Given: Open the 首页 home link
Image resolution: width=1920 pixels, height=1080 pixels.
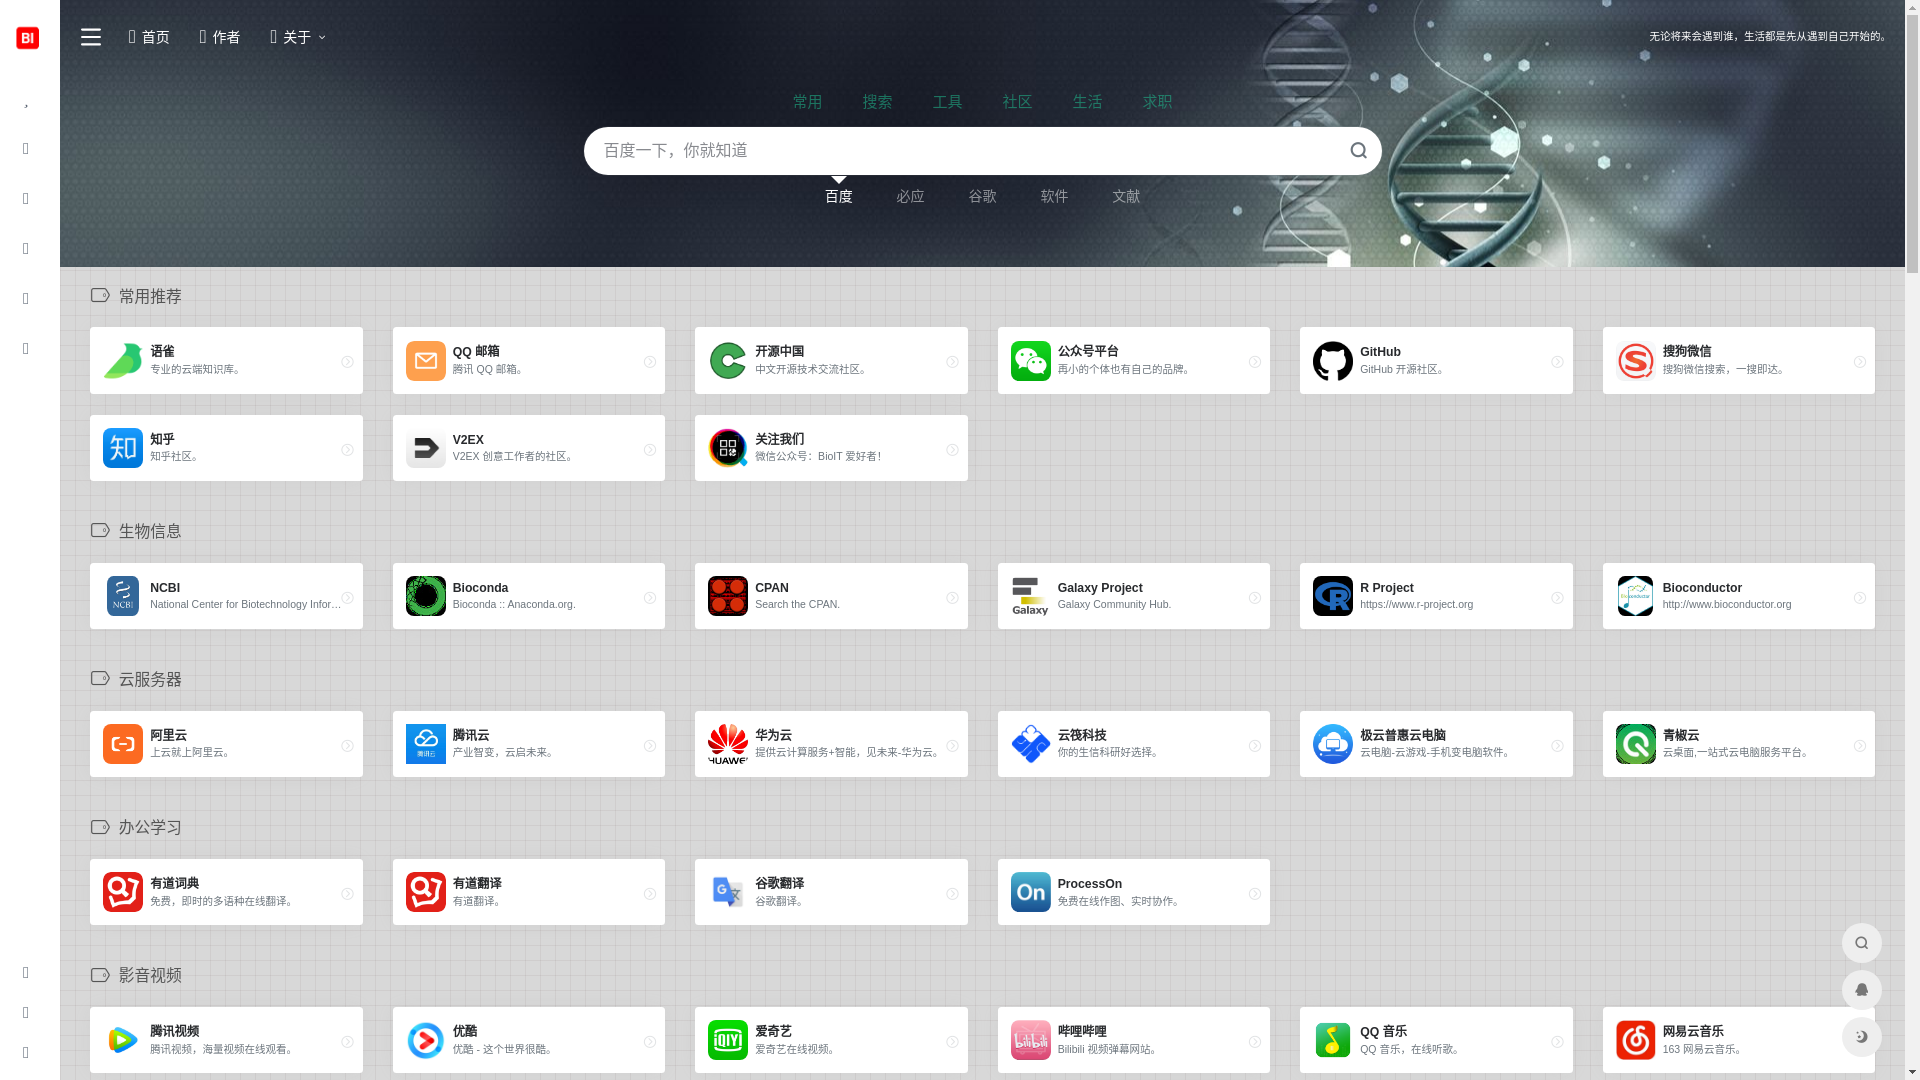Looking at the screenshot, I should point(149,37).
